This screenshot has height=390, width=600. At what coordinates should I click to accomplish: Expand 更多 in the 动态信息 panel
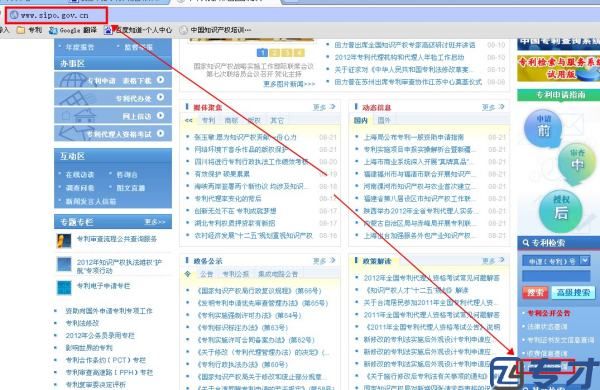coord(493,107)
